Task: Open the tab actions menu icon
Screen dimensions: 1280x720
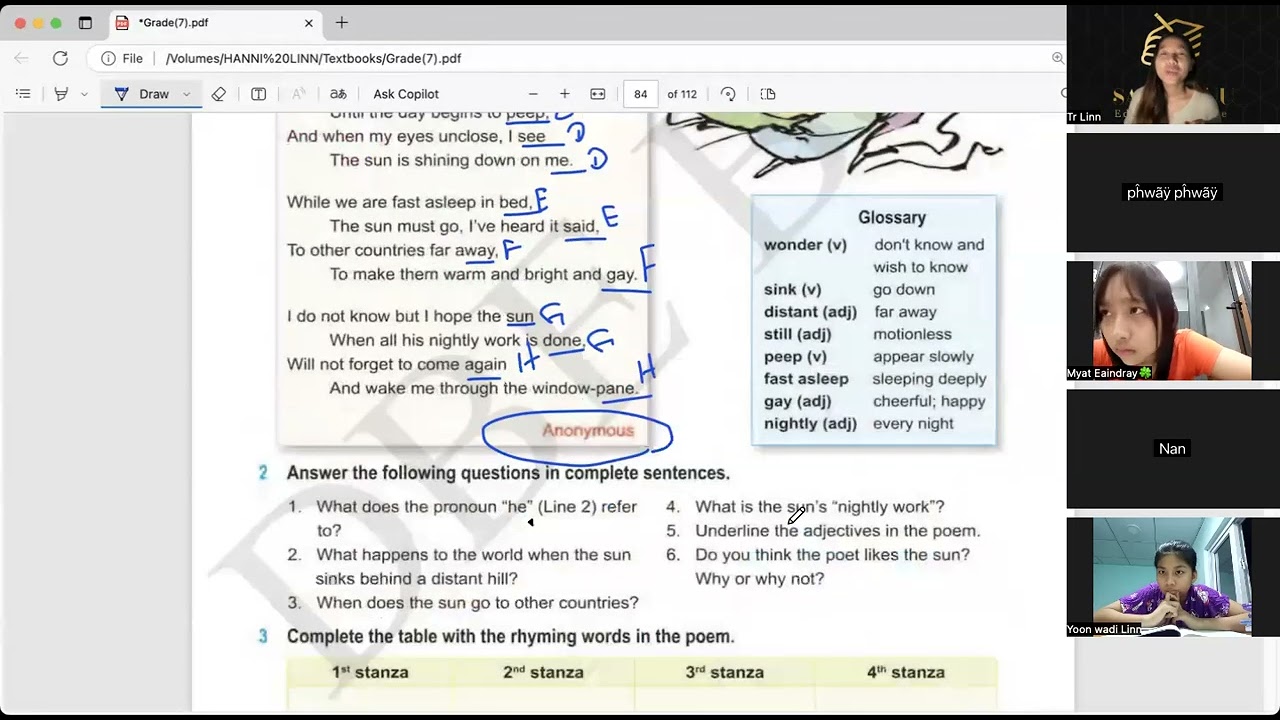Action: [85, 22]
